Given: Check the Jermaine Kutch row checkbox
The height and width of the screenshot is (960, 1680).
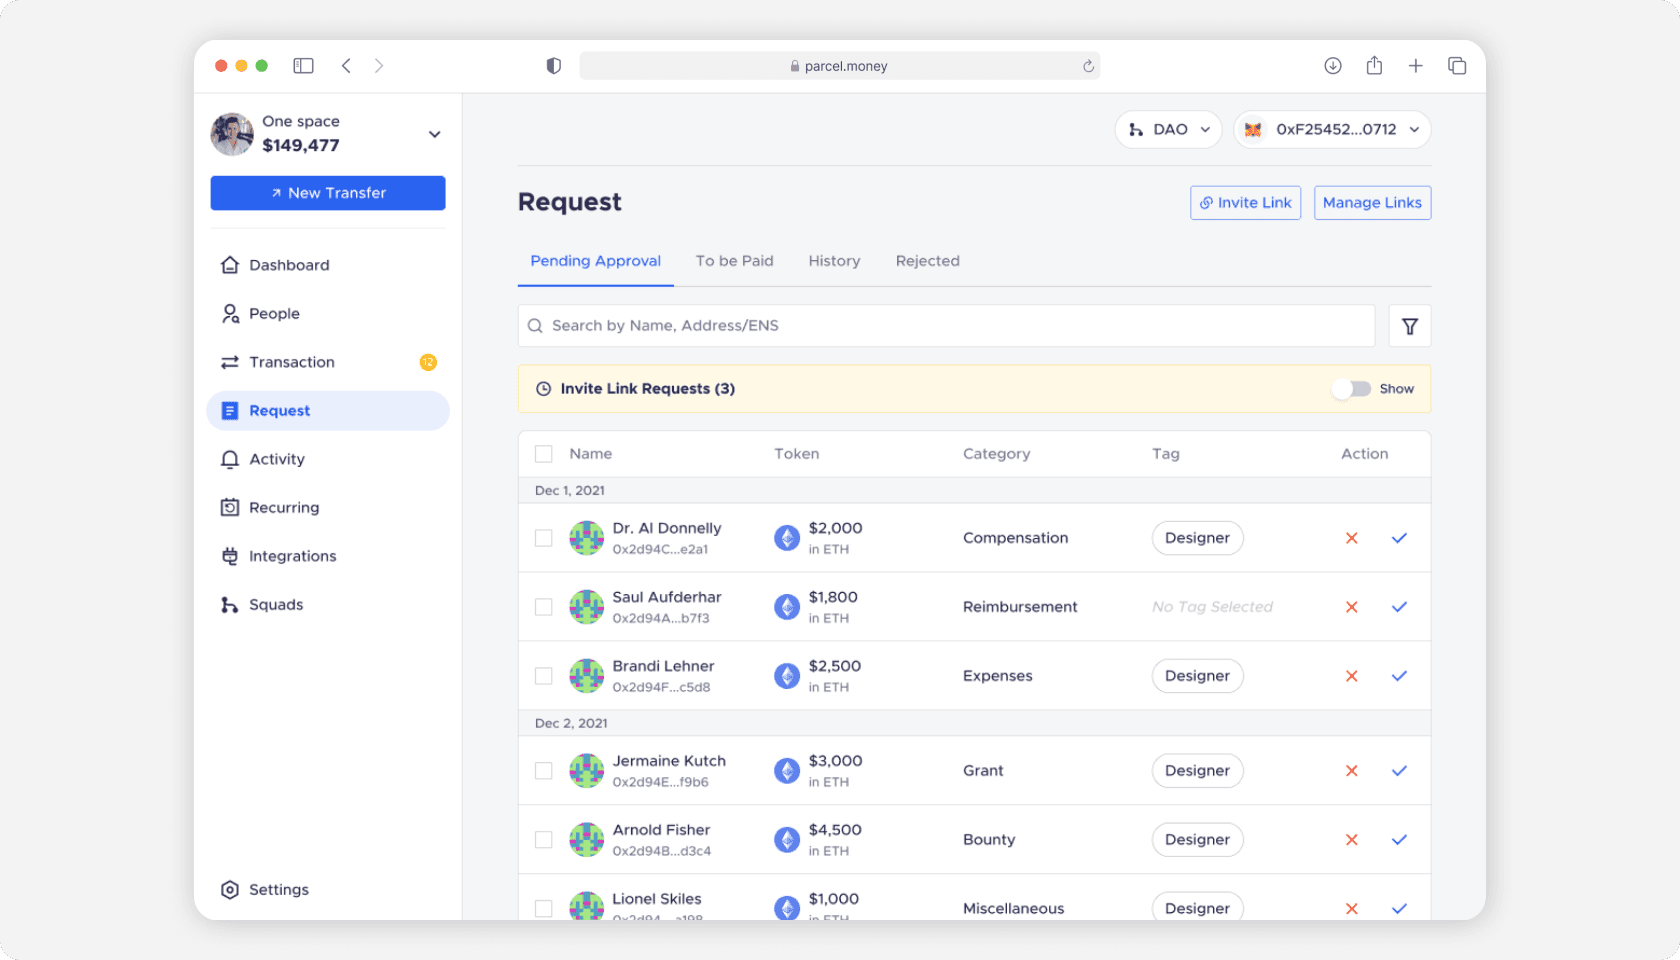Looking at the screenshot, I should click(544, 771).
